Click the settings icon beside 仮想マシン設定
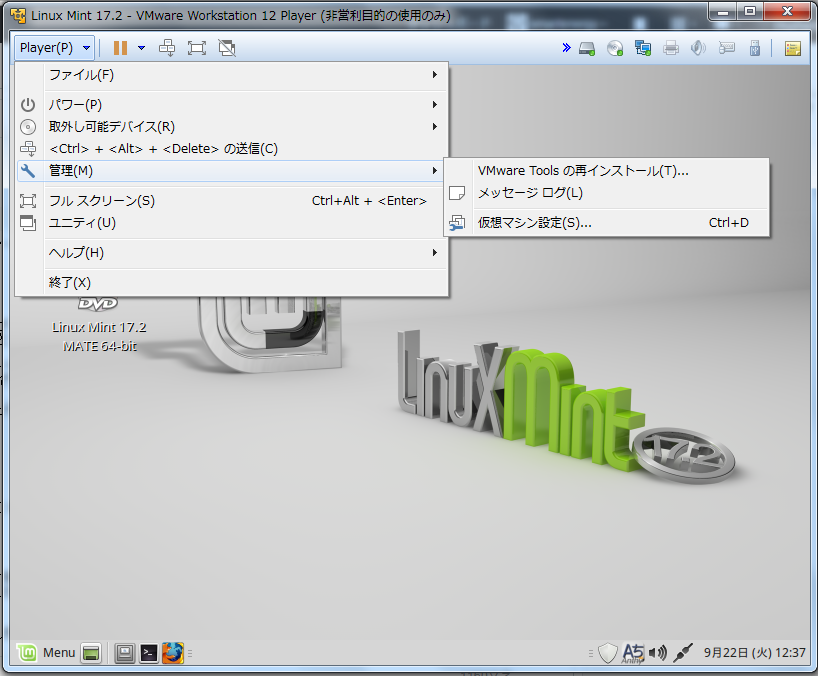The height and width of the screenshot is (676, 818). pyautogui.click(x=457, y=223)
